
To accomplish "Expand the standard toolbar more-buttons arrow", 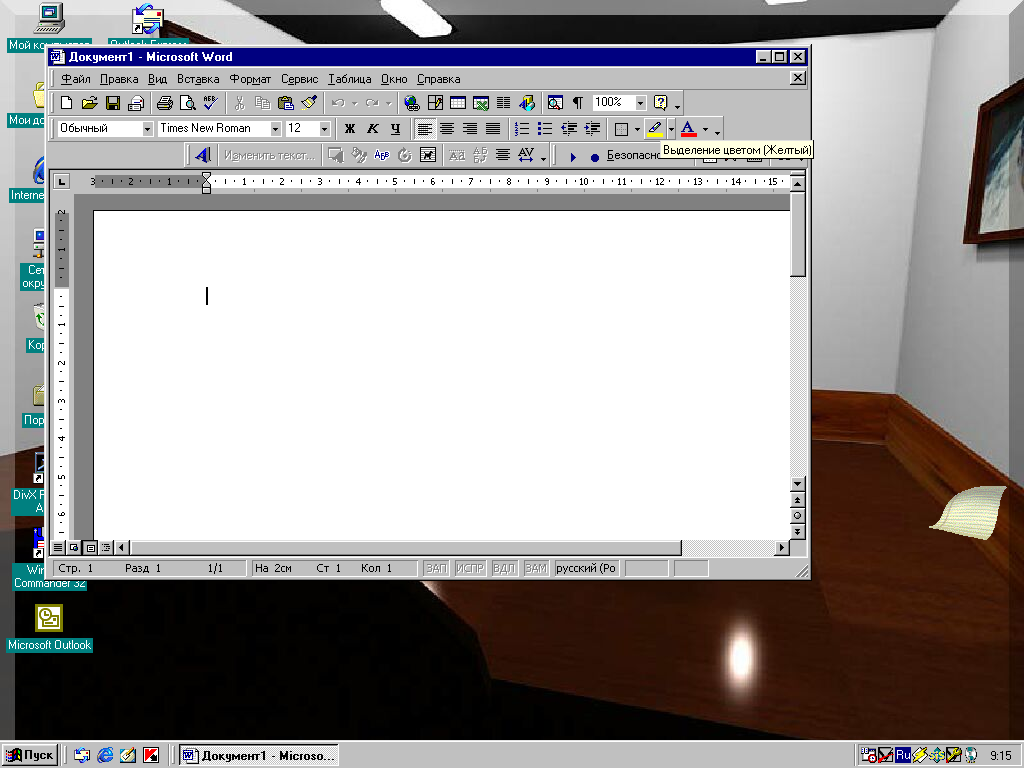I will [677, 104].
